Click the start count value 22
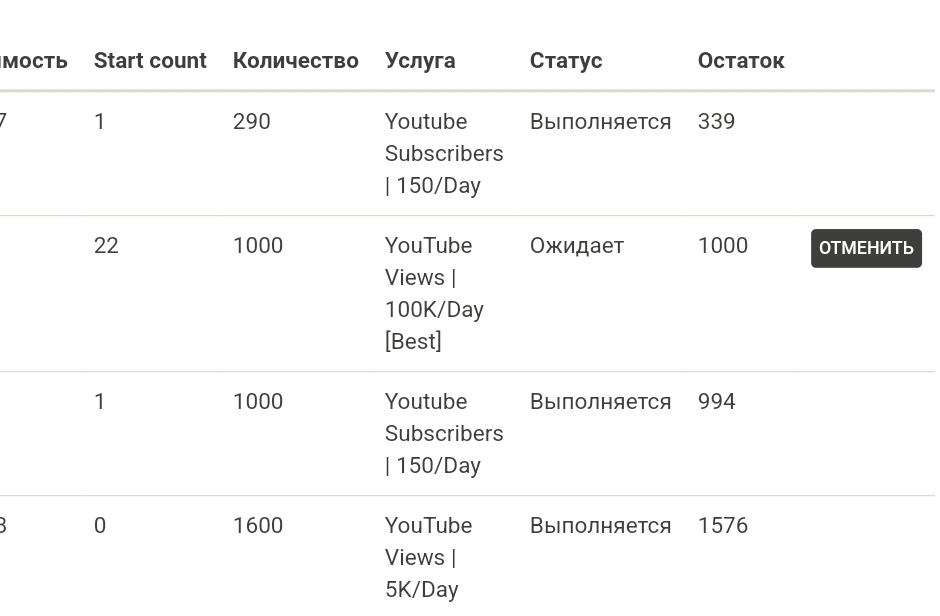This screenshot has width=940, height=616. [x=106, y=246]
